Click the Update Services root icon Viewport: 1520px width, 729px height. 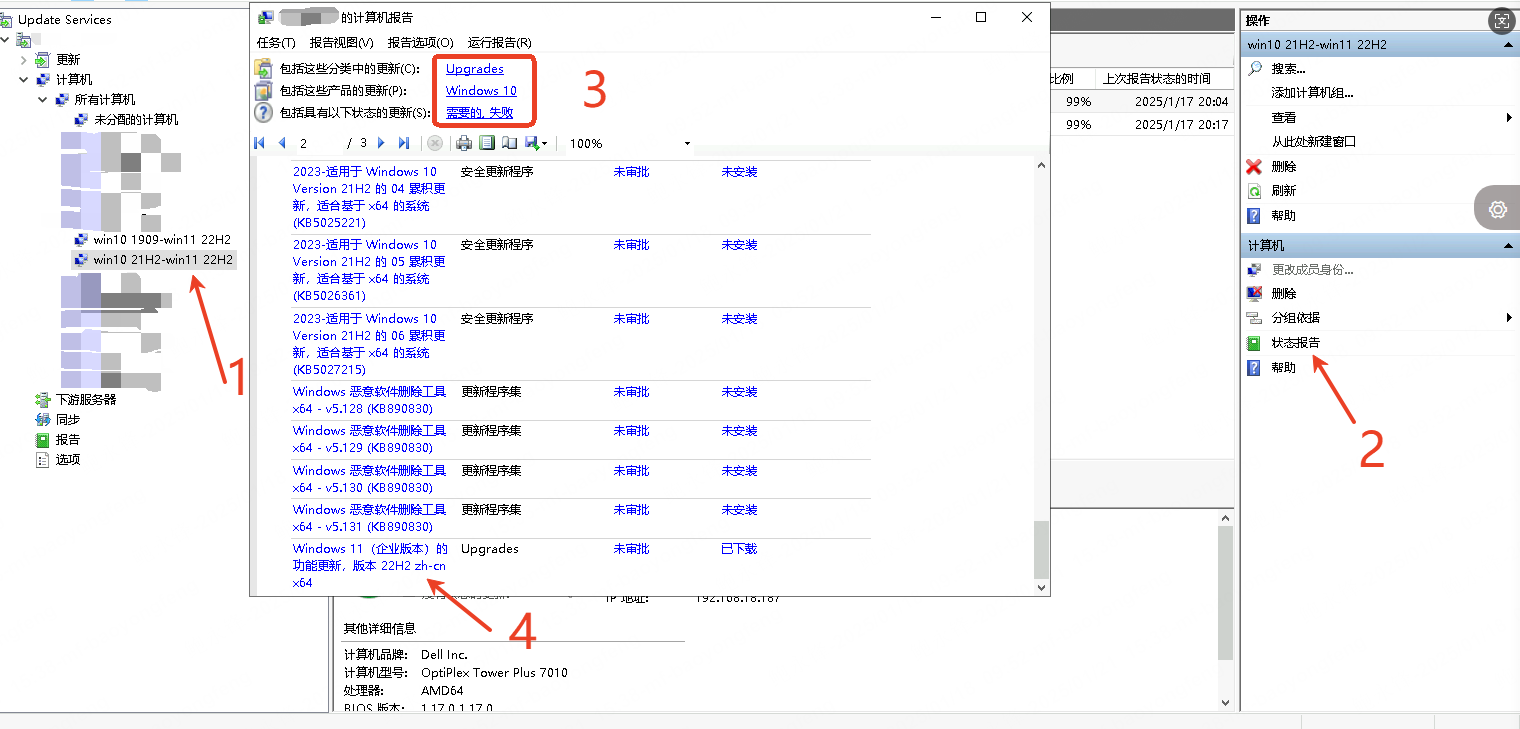(x=8, y=19)
